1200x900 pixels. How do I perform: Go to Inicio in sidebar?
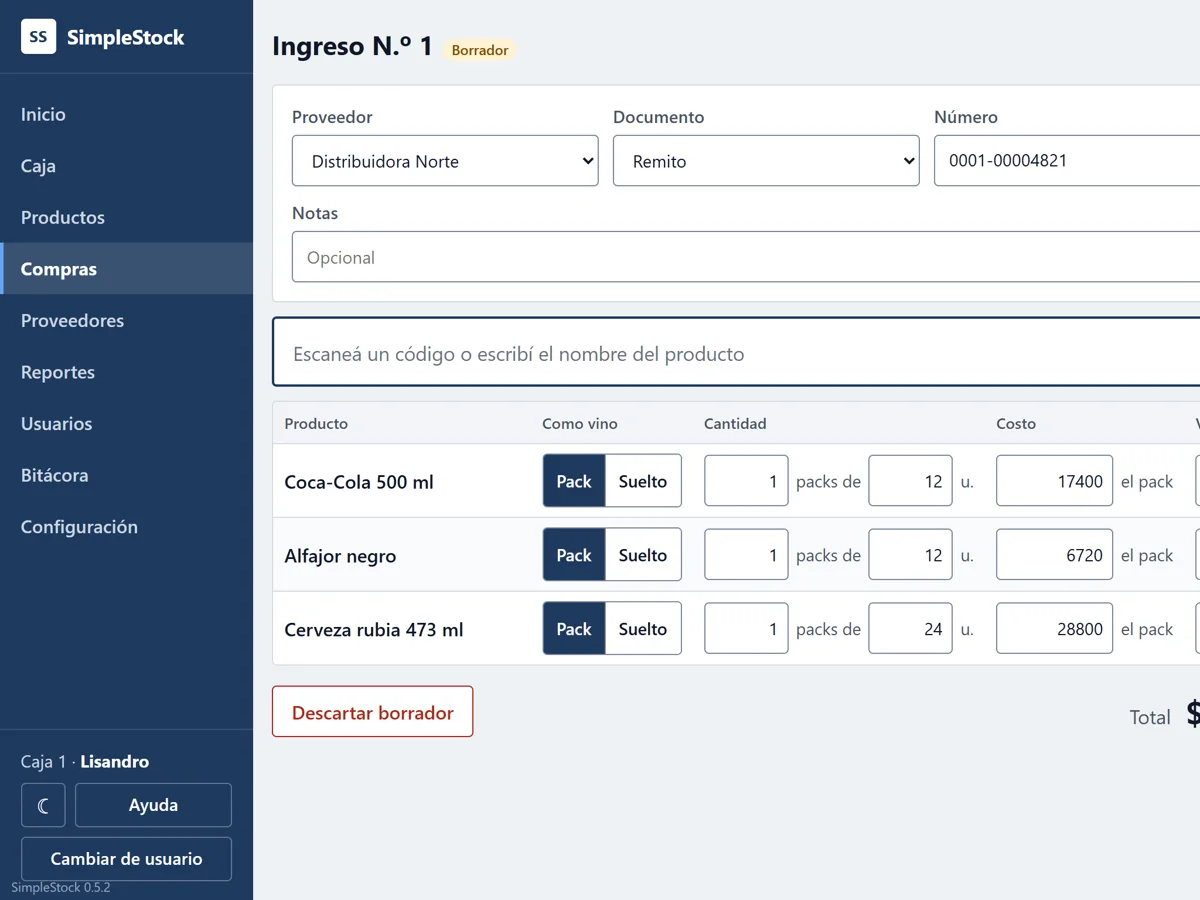pos(127,114)
